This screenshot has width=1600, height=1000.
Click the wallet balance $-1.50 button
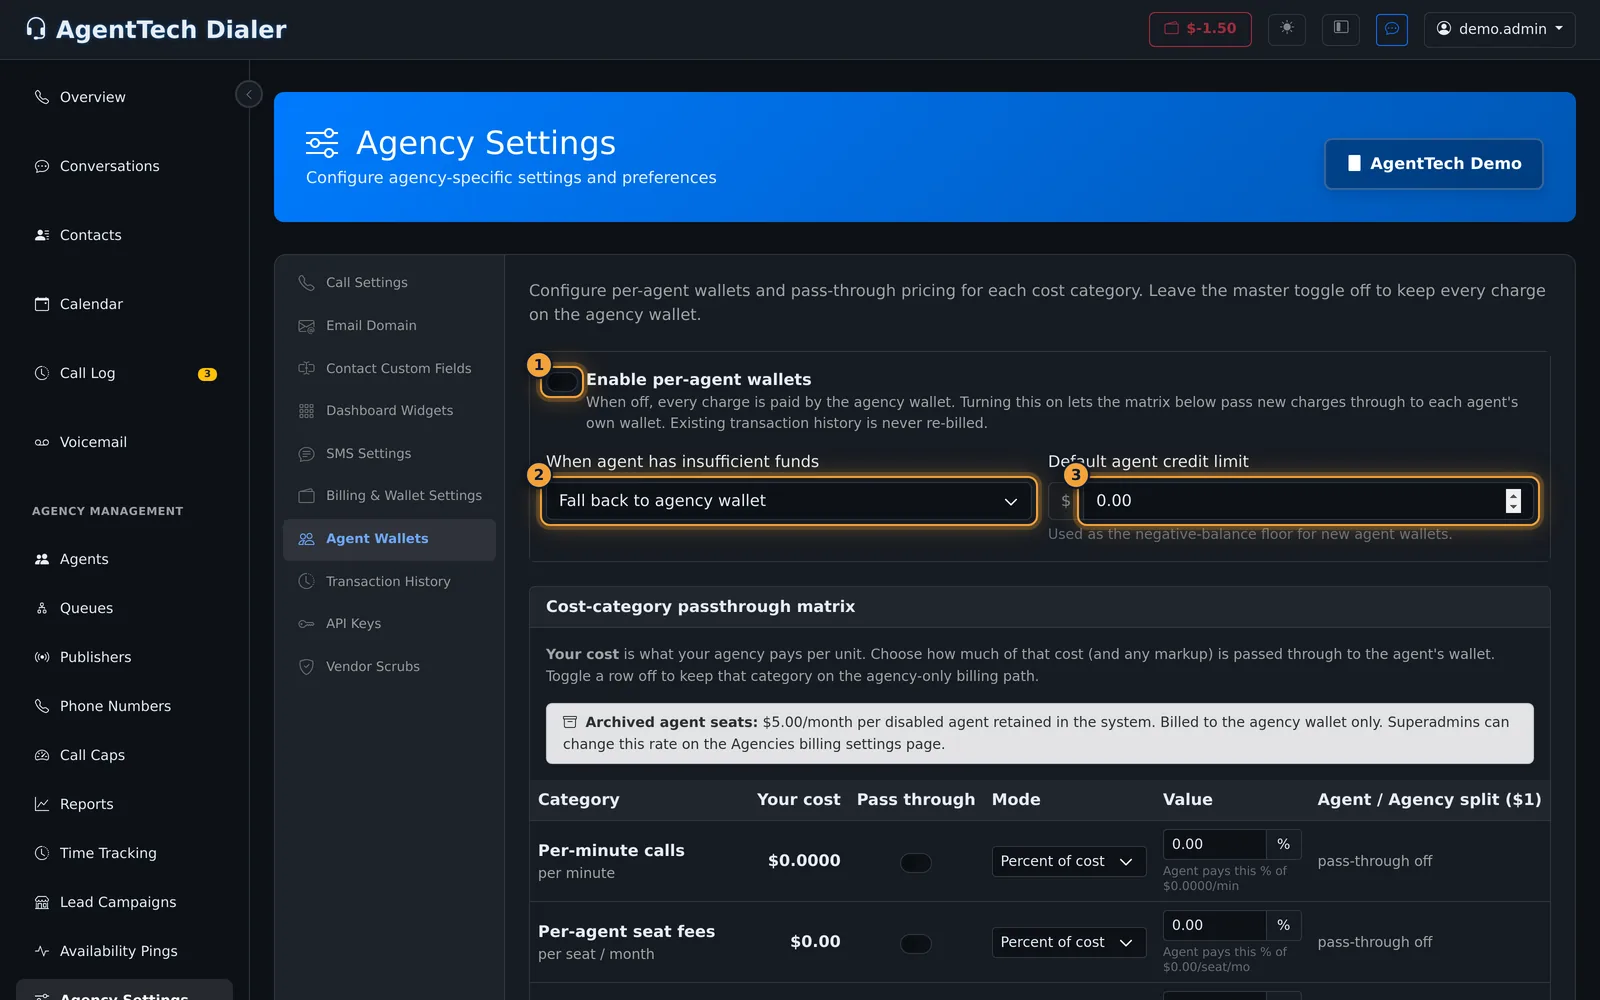[1200, 29]
